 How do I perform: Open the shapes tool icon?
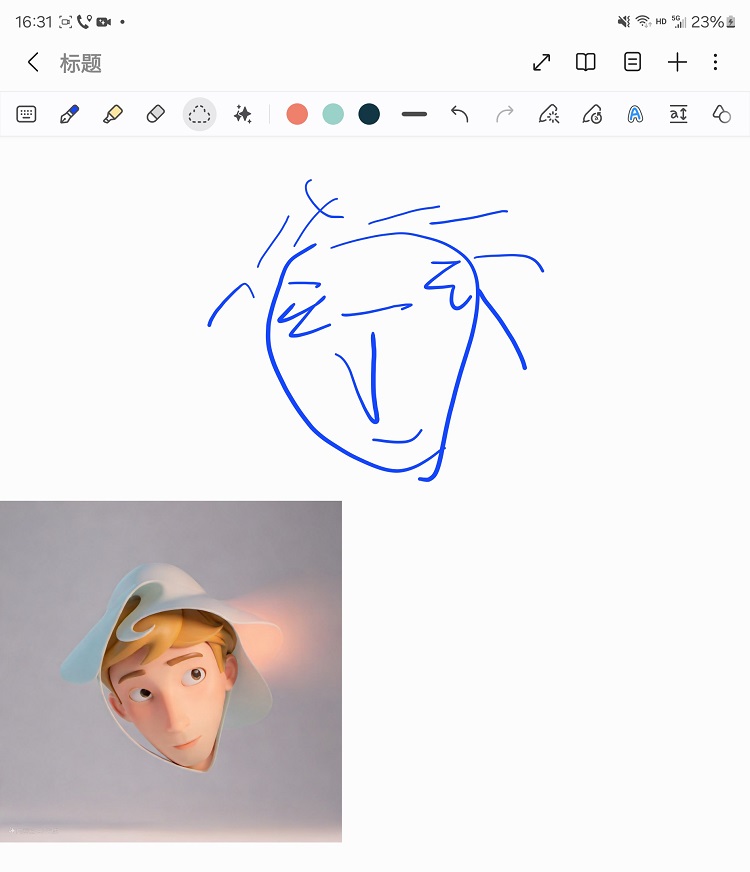722,114
